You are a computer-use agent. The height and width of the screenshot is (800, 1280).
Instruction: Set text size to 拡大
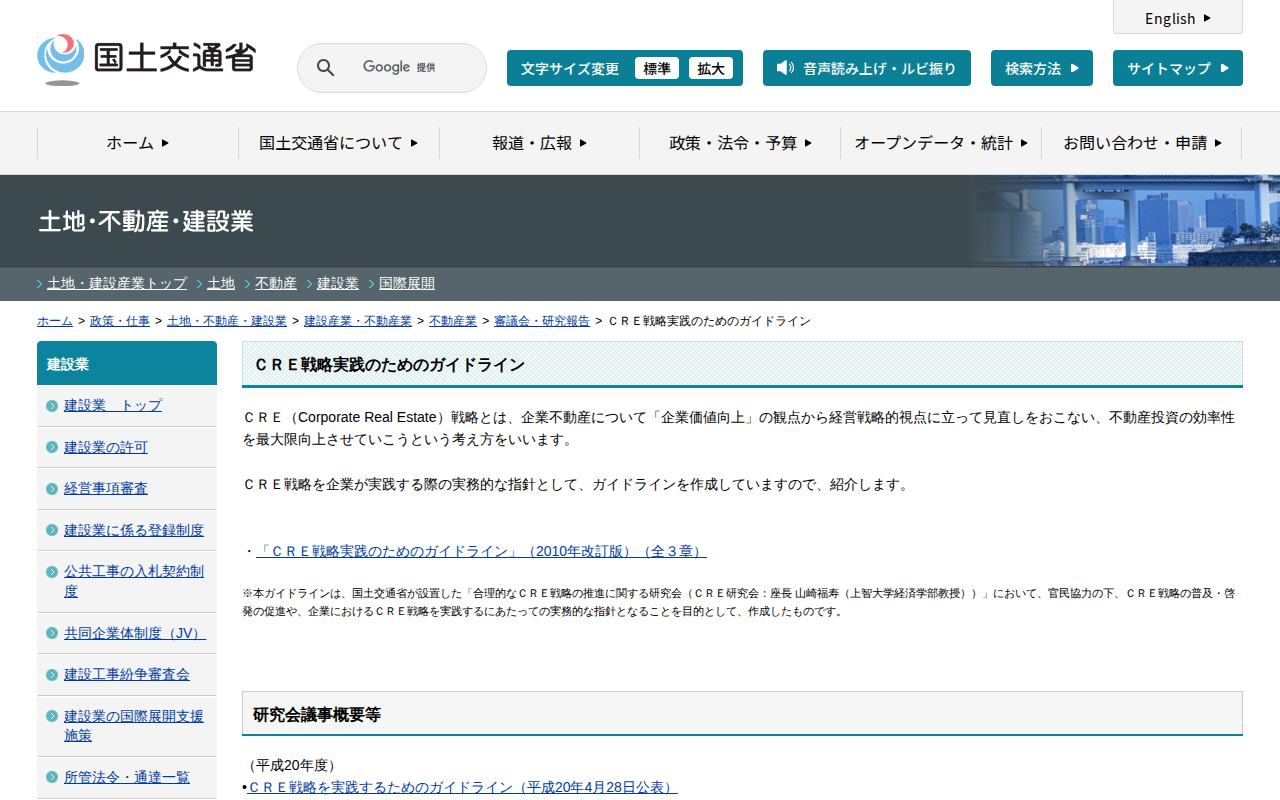coord(711,69)
